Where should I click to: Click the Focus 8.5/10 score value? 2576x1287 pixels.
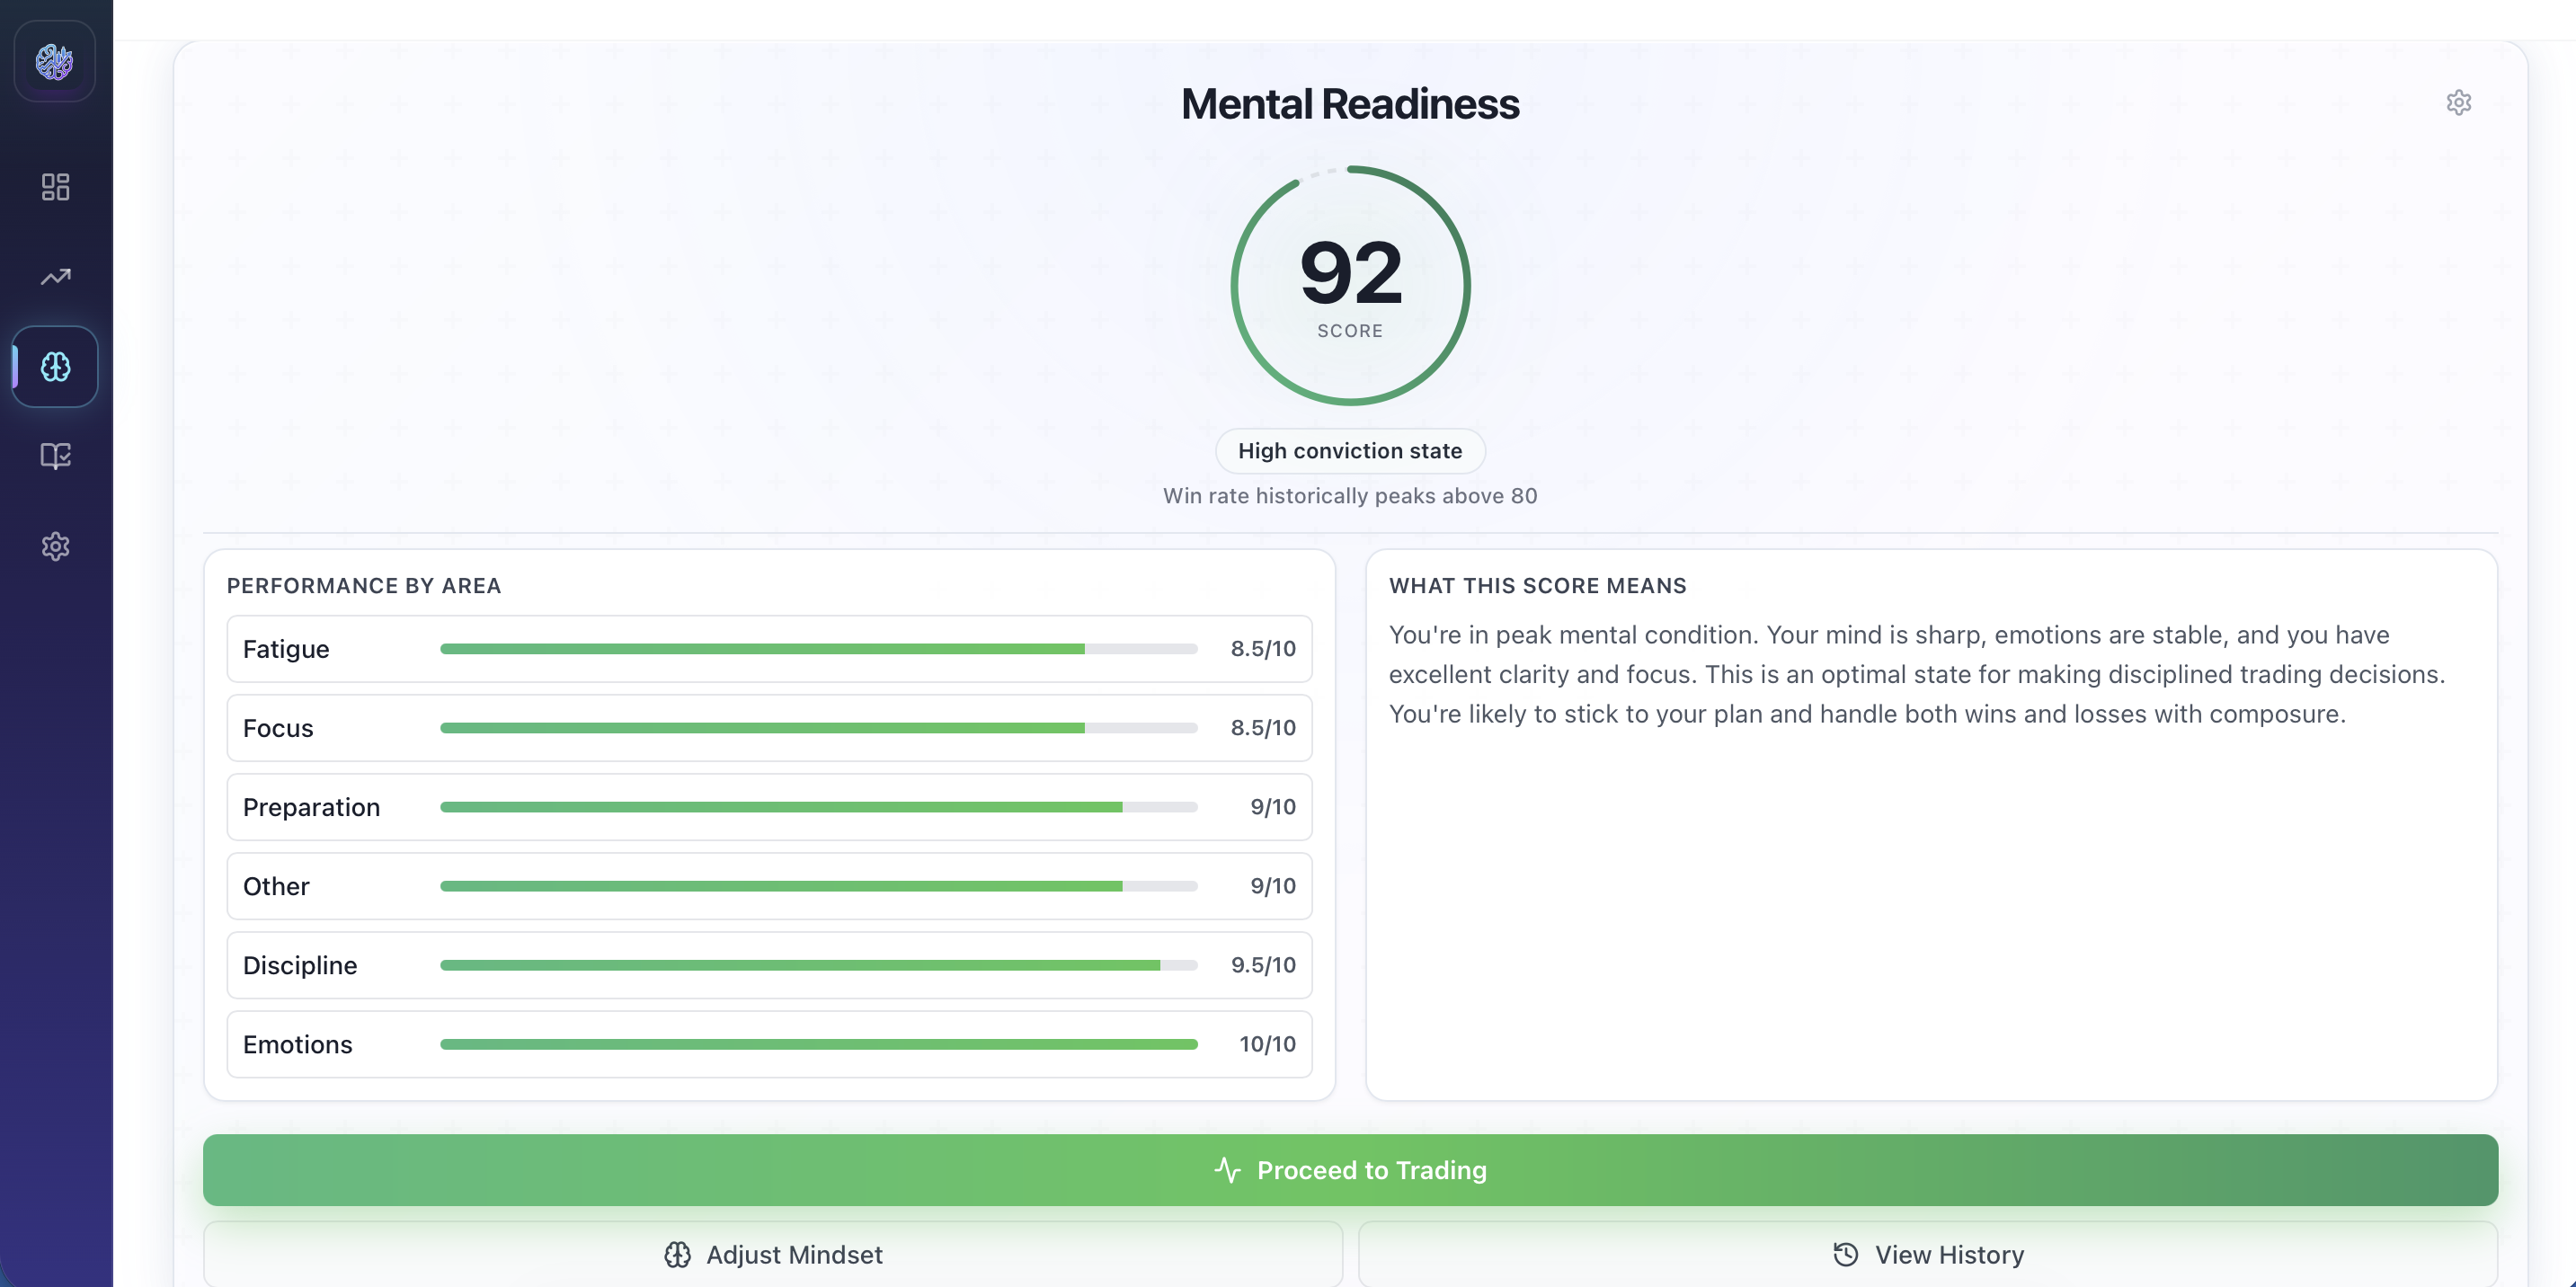point(1263,728)
